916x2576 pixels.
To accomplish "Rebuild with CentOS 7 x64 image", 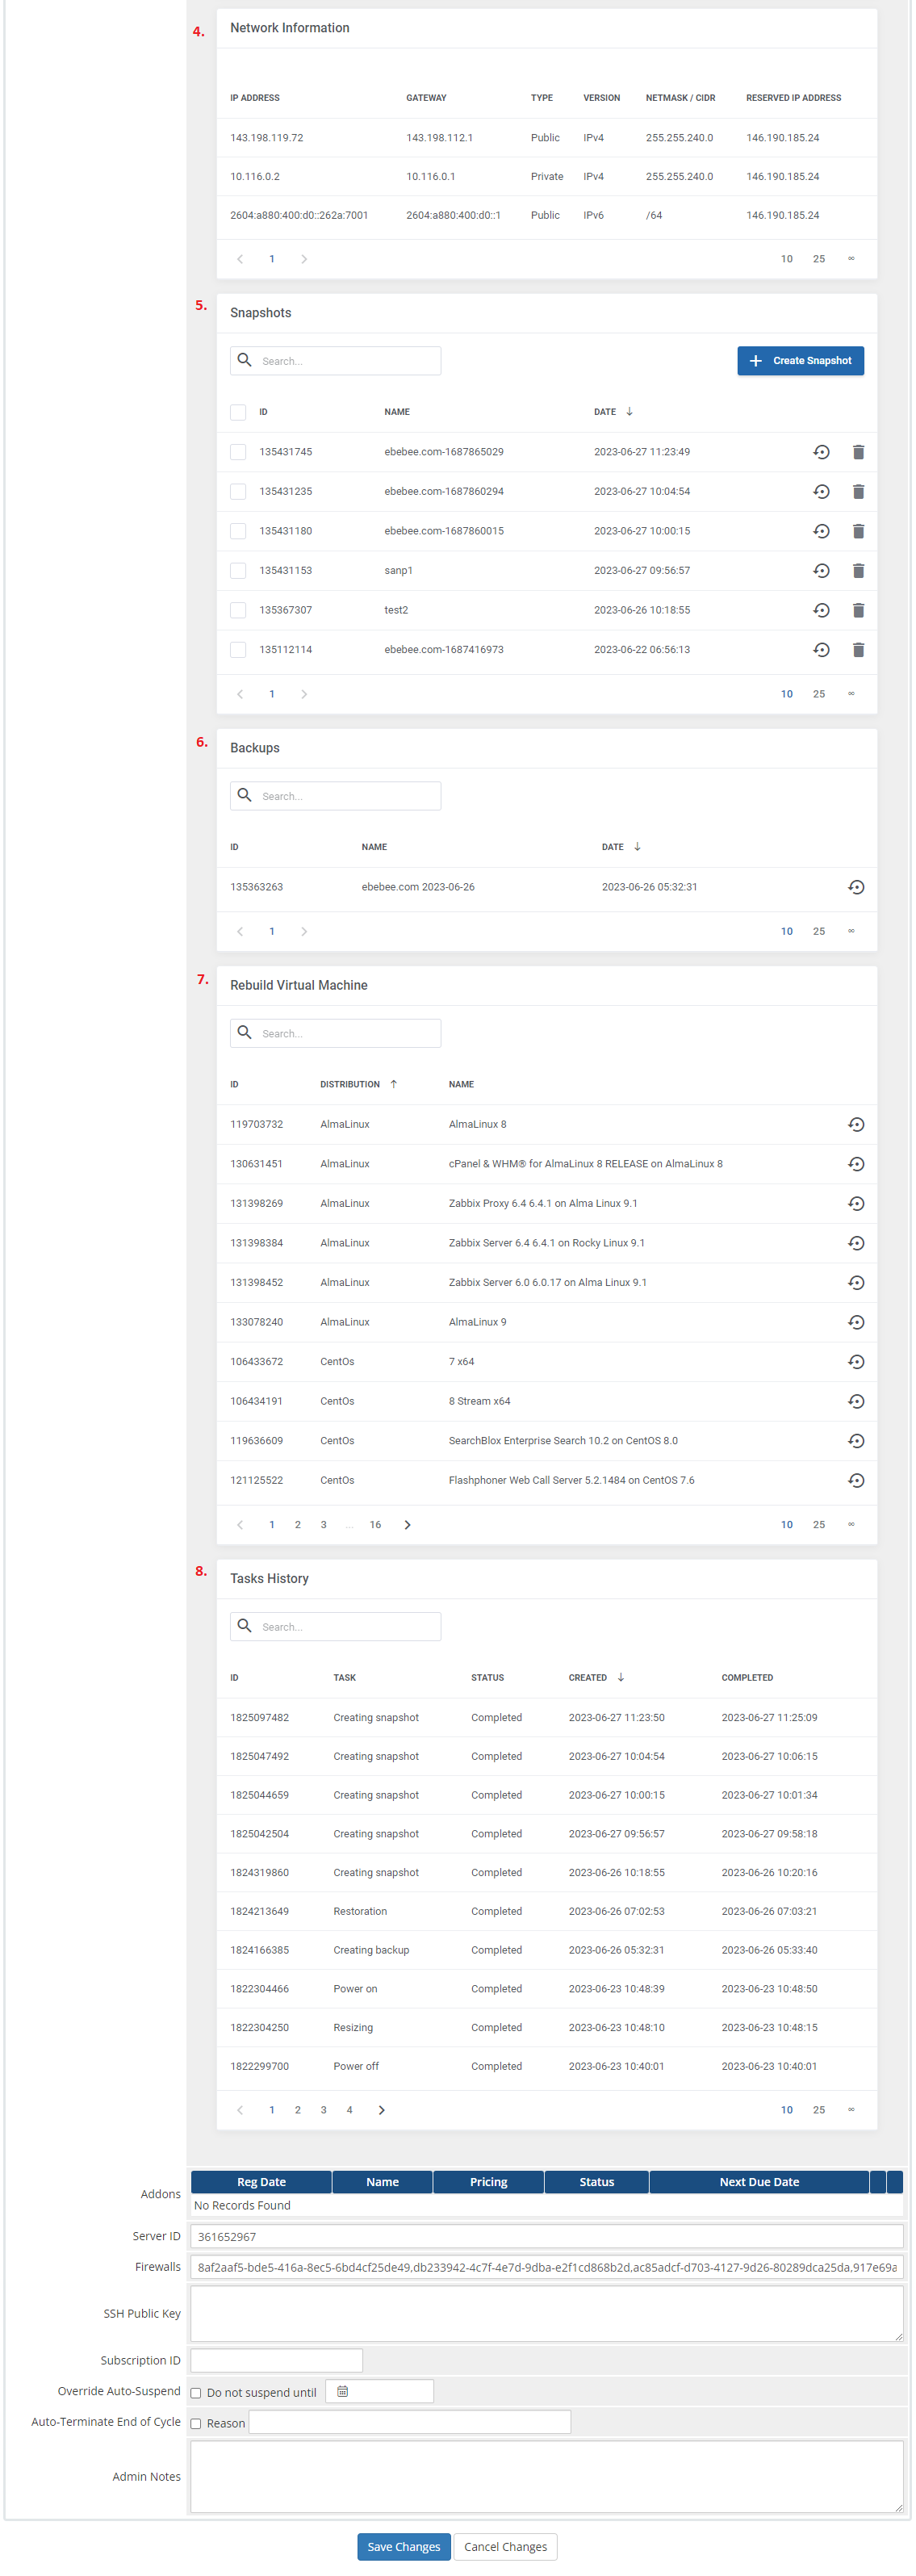I will (856, 1361).
